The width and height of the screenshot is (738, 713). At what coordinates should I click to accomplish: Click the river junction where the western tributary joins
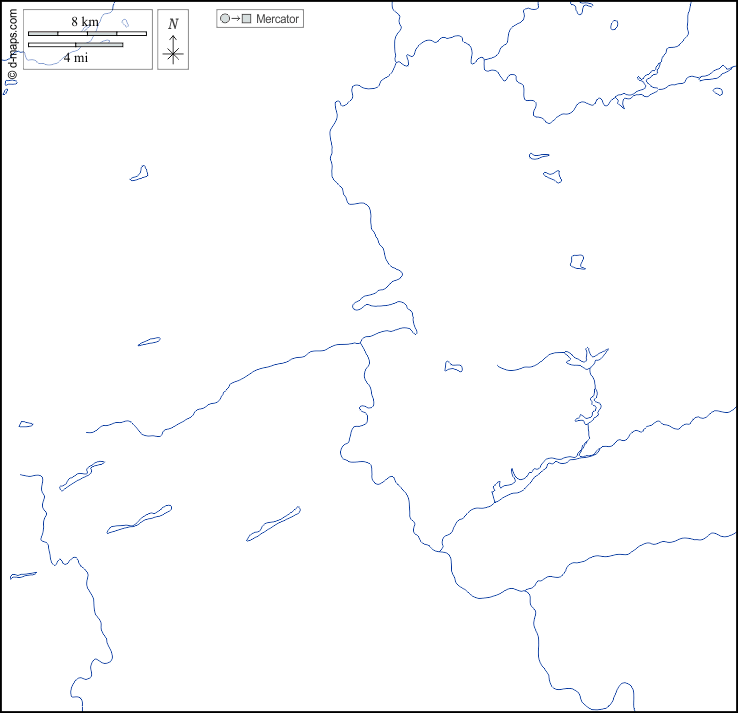tap(362, 343)
